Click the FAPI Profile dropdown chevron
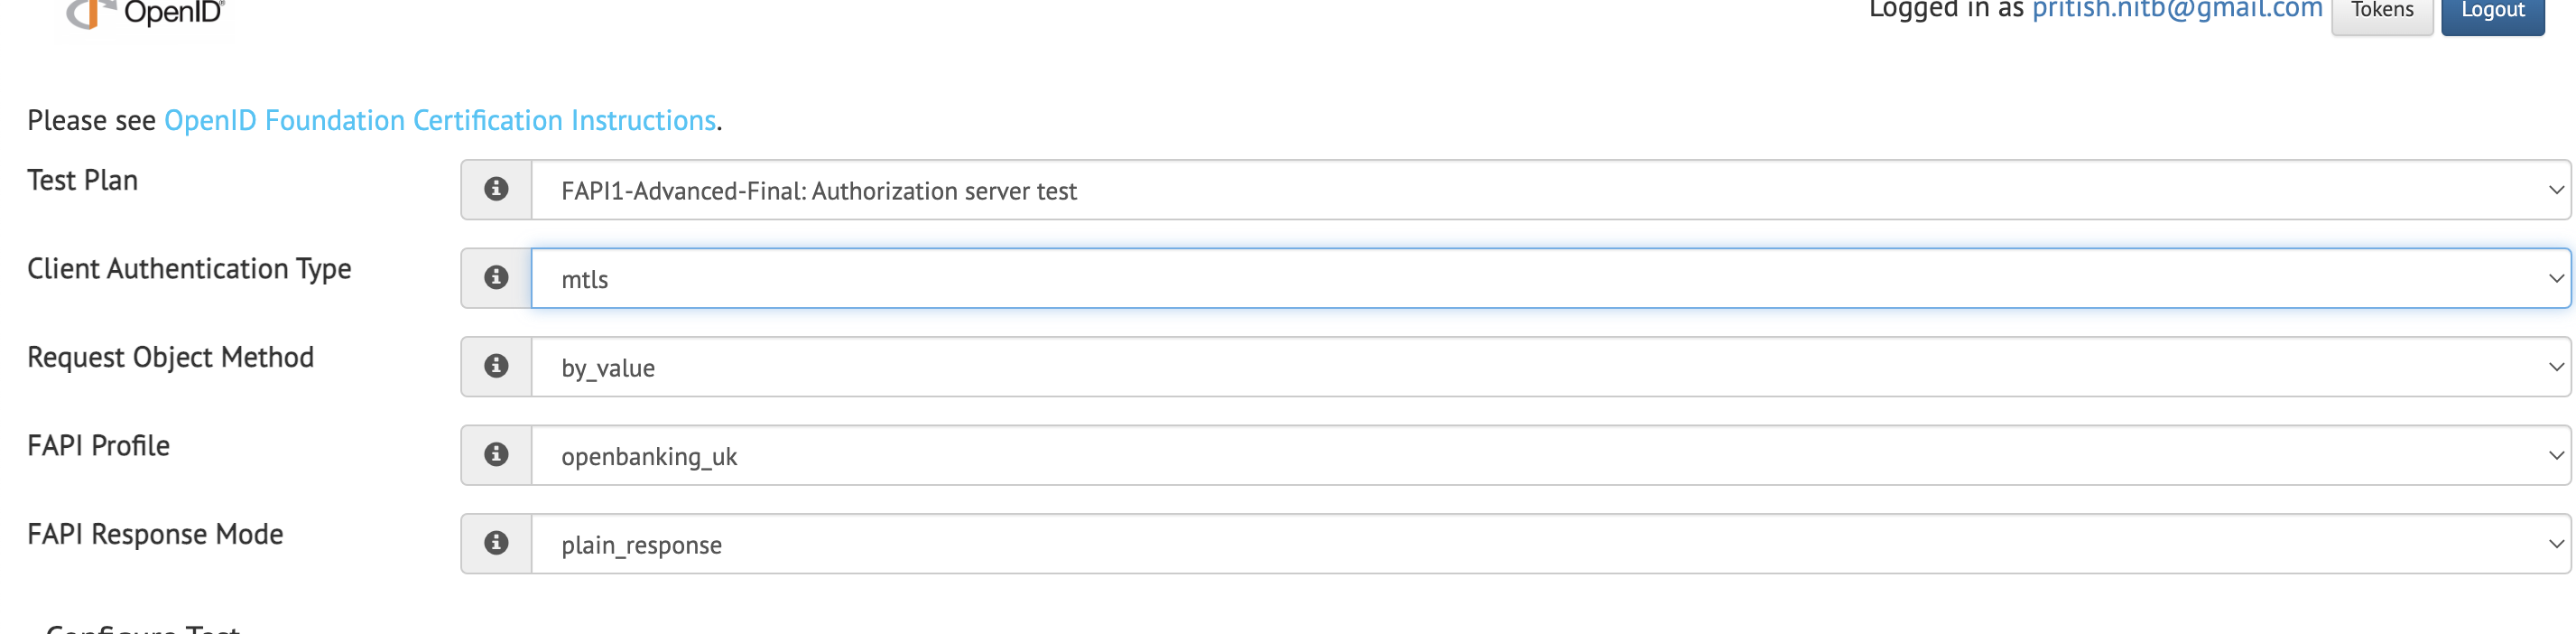 2556,455
